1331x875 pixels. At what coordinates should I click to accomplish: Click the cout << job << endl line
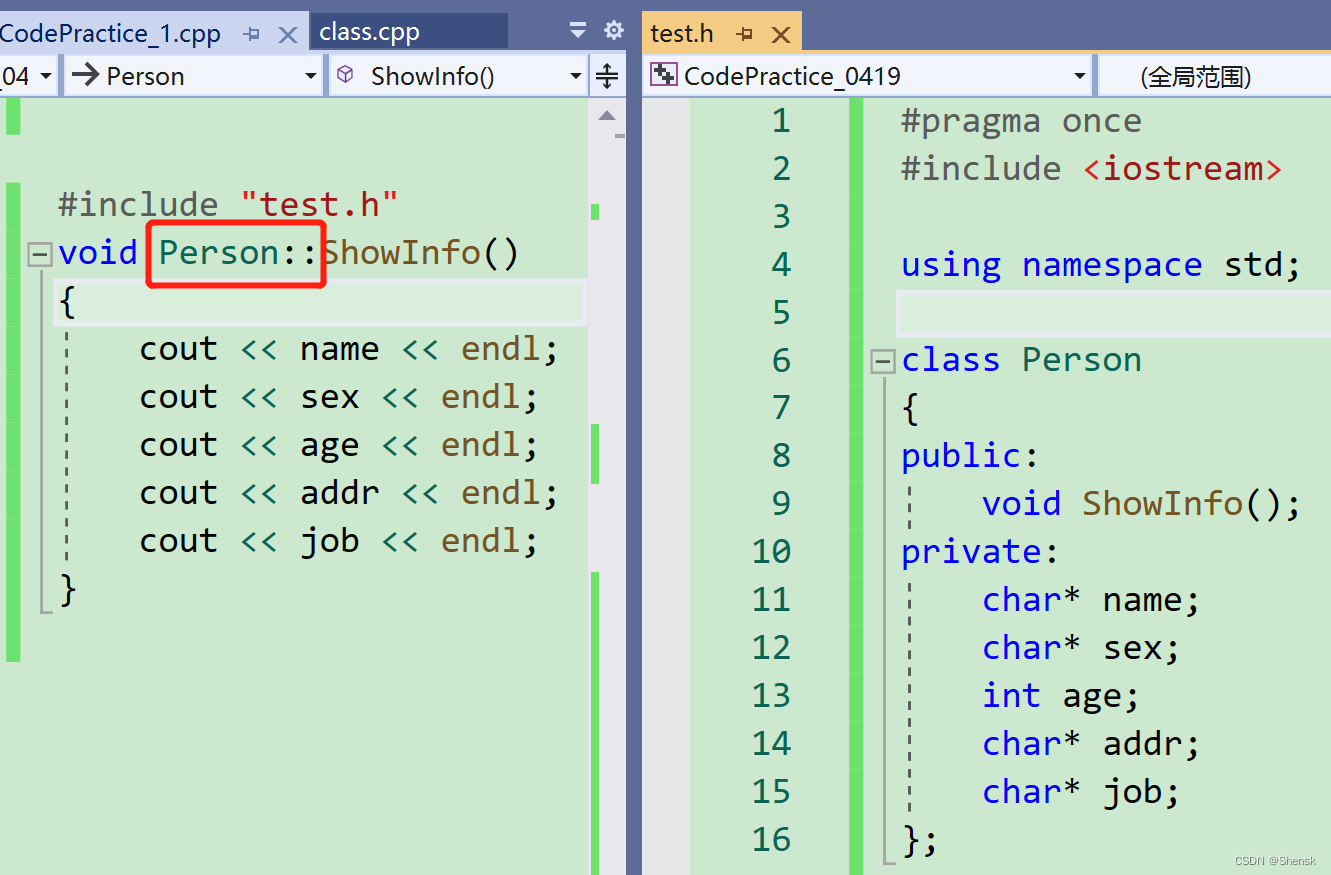click(338, 541)
